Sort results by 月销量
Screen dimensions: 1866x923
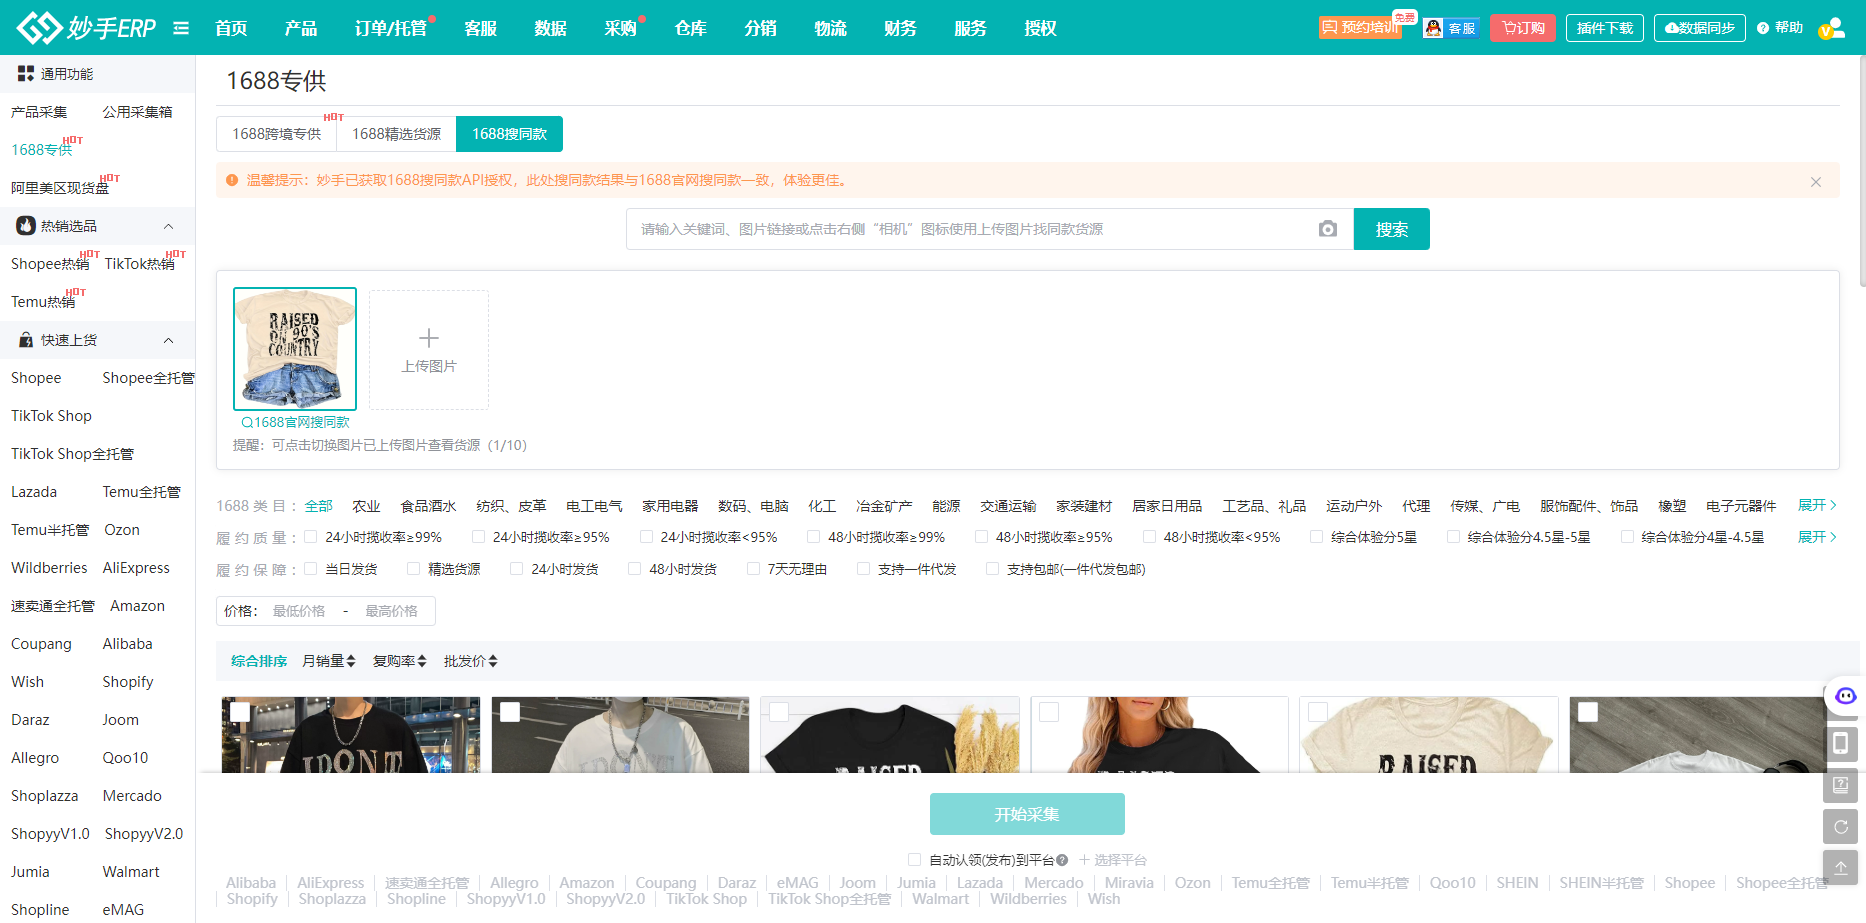[x=328, y=661]
